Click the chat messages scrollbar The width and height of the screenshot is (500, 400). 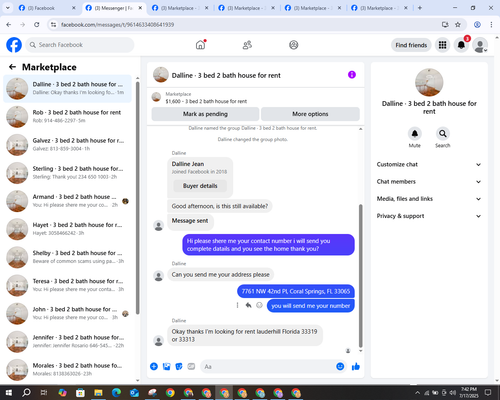[x=360, y=276]
